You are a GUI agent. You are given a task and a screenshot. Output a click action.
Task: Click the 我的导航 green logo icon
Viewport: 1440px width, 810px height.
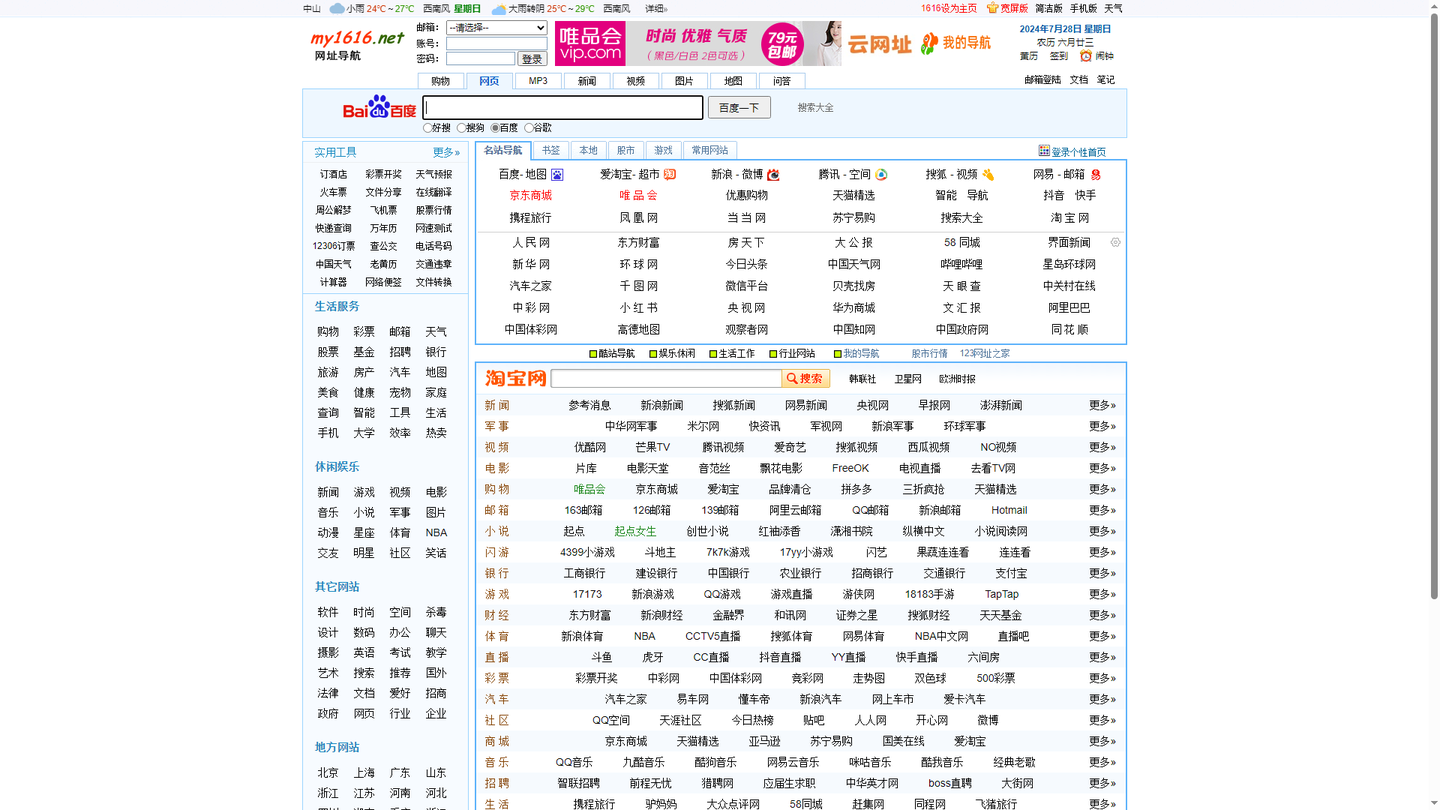pos(929,43)
